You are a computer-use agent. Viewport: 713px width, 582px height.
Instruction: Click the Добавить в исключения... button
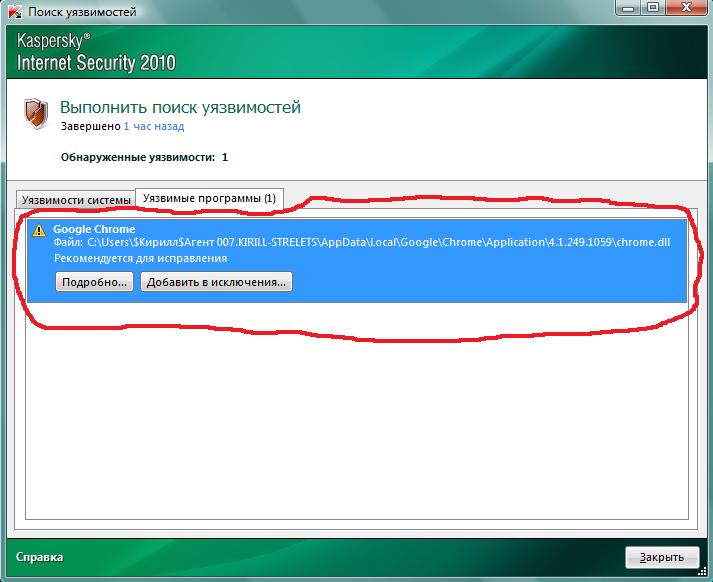click(216, 282)
